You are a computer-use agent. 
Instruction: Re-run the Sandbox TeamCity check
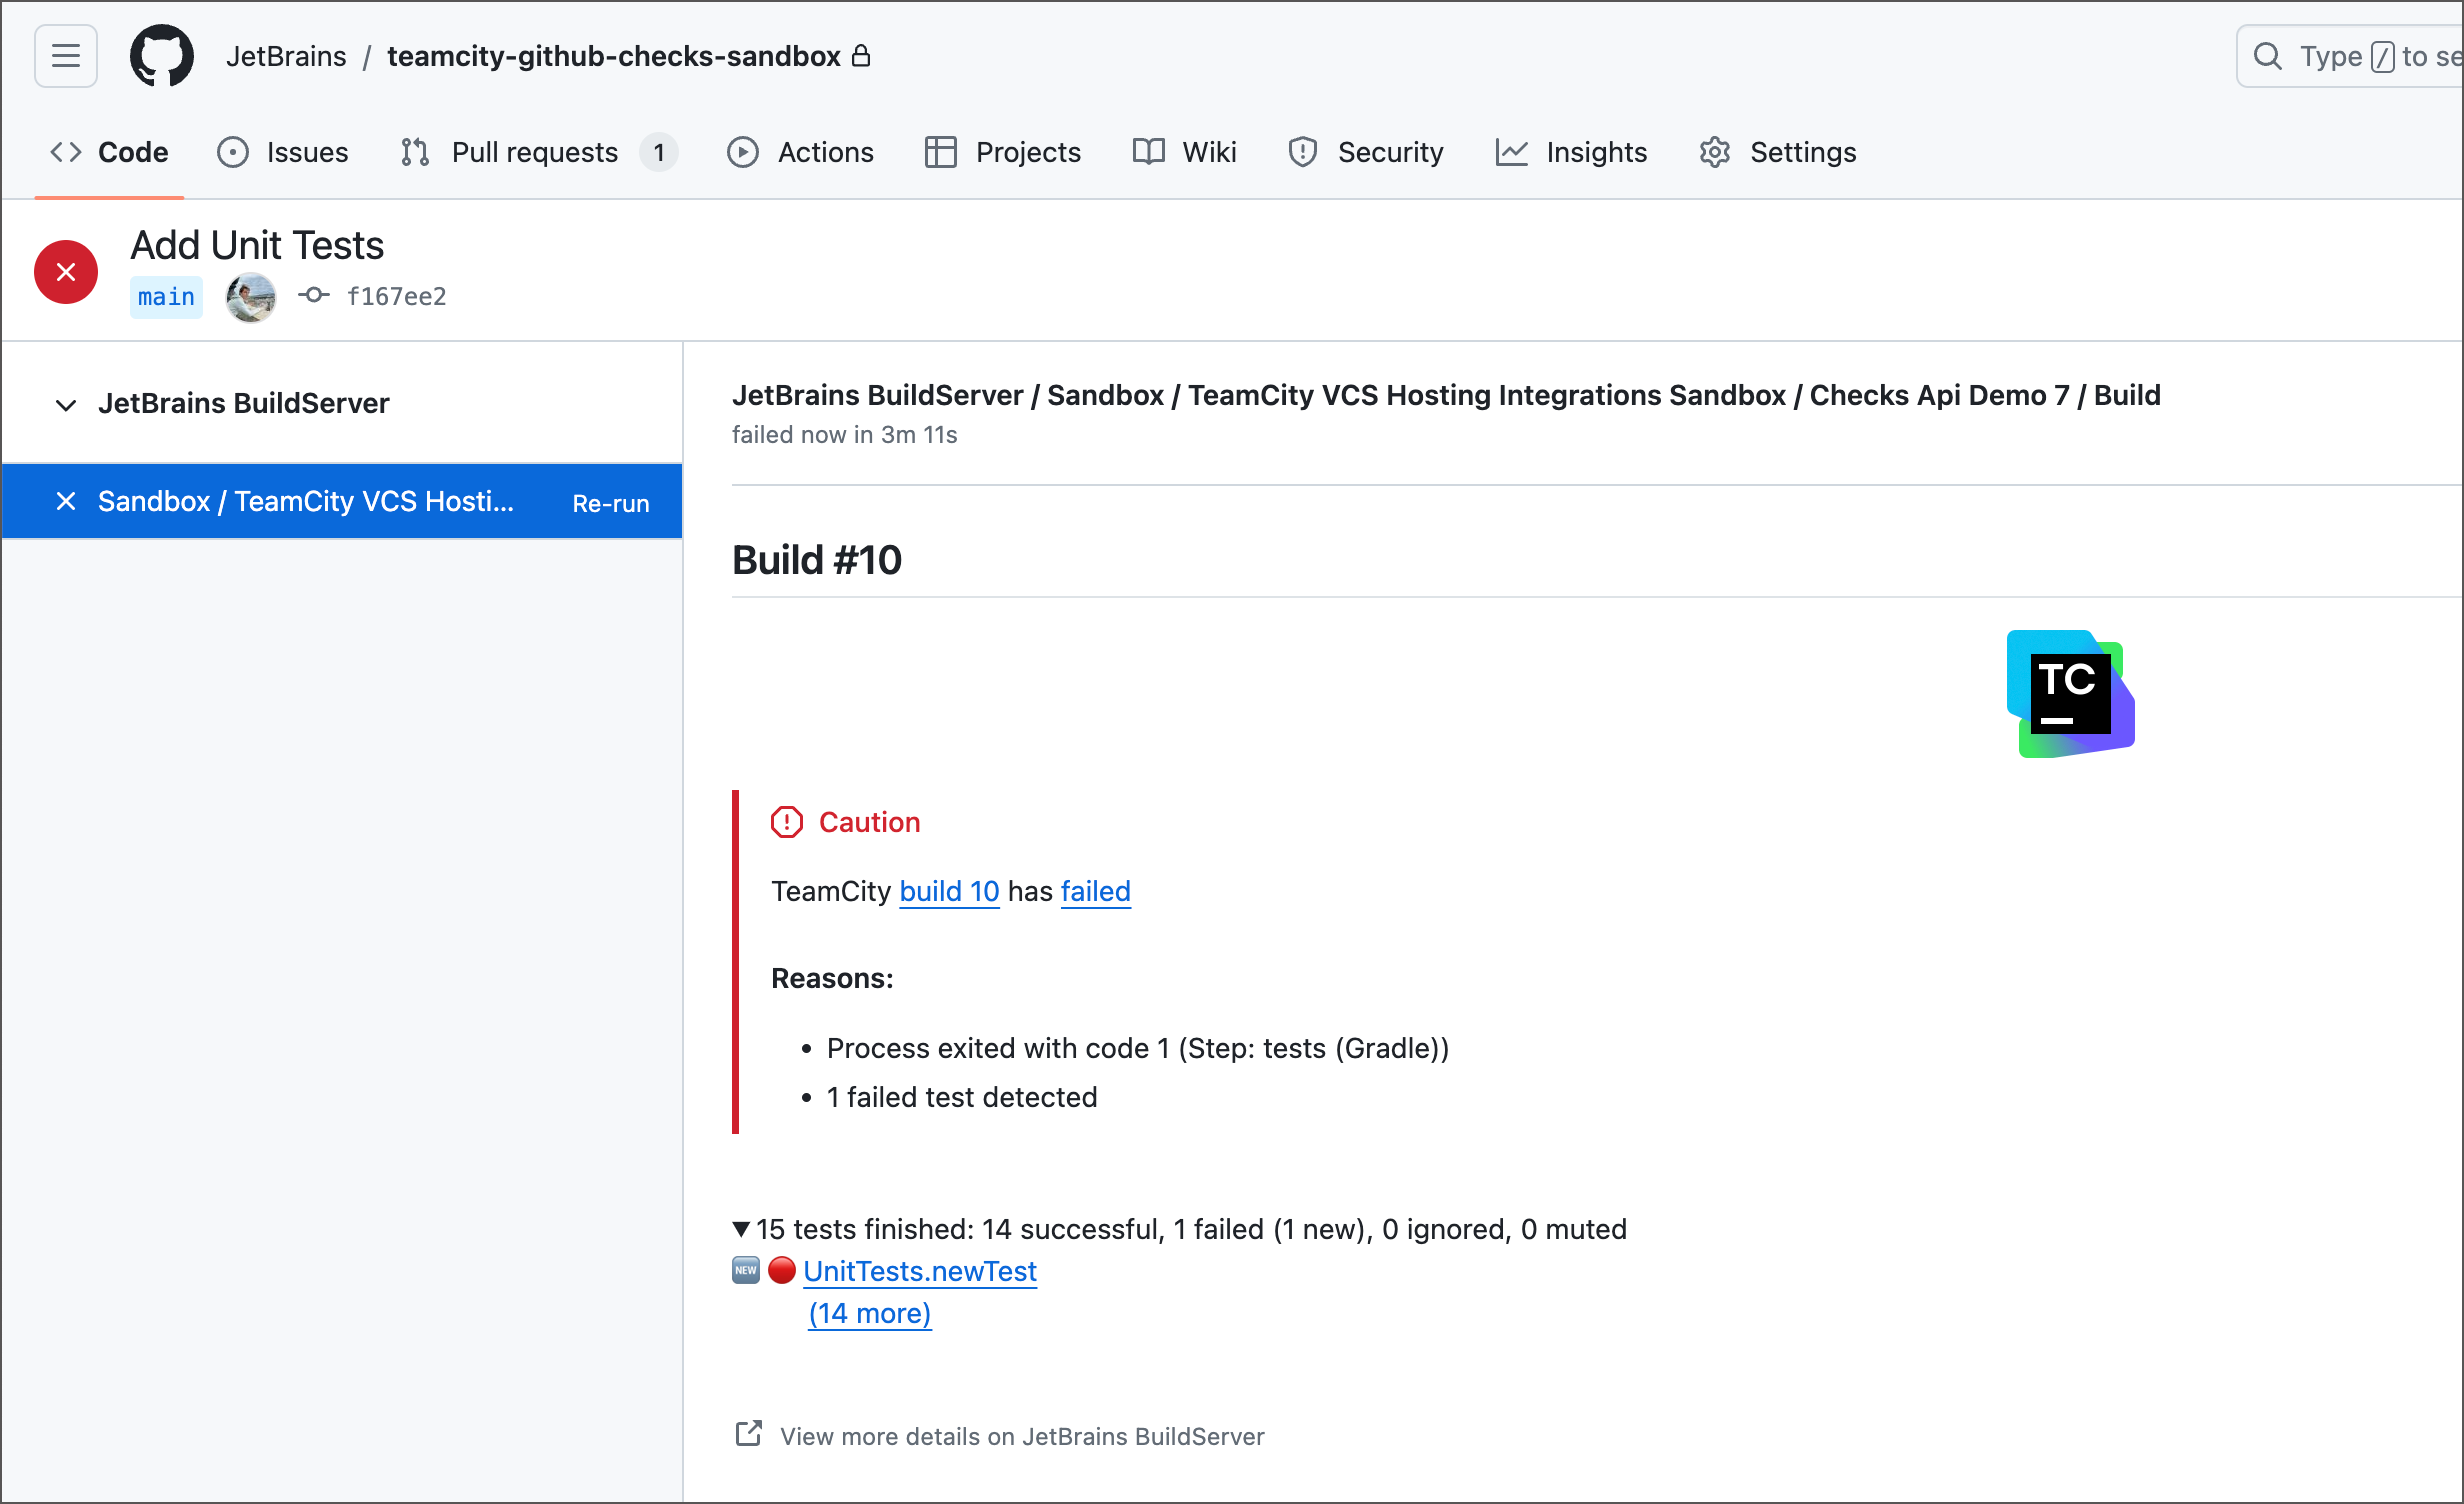point(610,503)
